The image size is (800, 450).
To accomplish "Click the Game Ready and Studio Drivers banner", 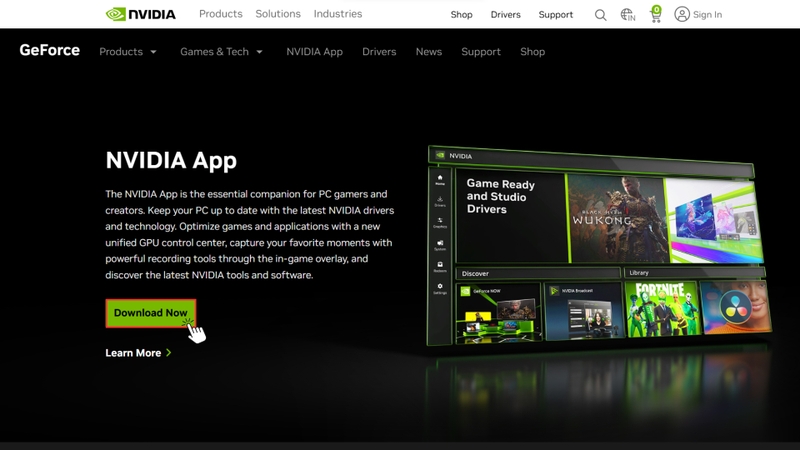I will (x=511, y=216).
